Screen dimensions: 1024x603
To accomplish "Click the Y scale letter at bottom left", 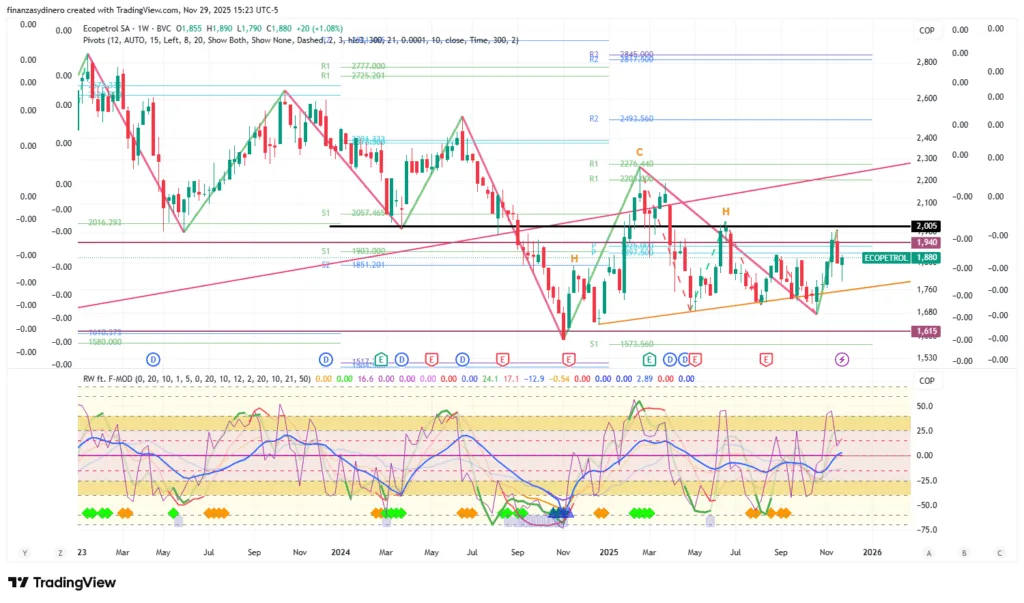I will [x=25, y=552].
